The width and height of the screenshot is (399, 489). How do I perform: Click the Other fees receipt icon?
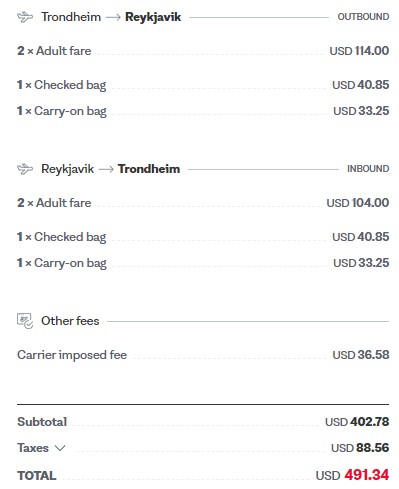(25, 321)
